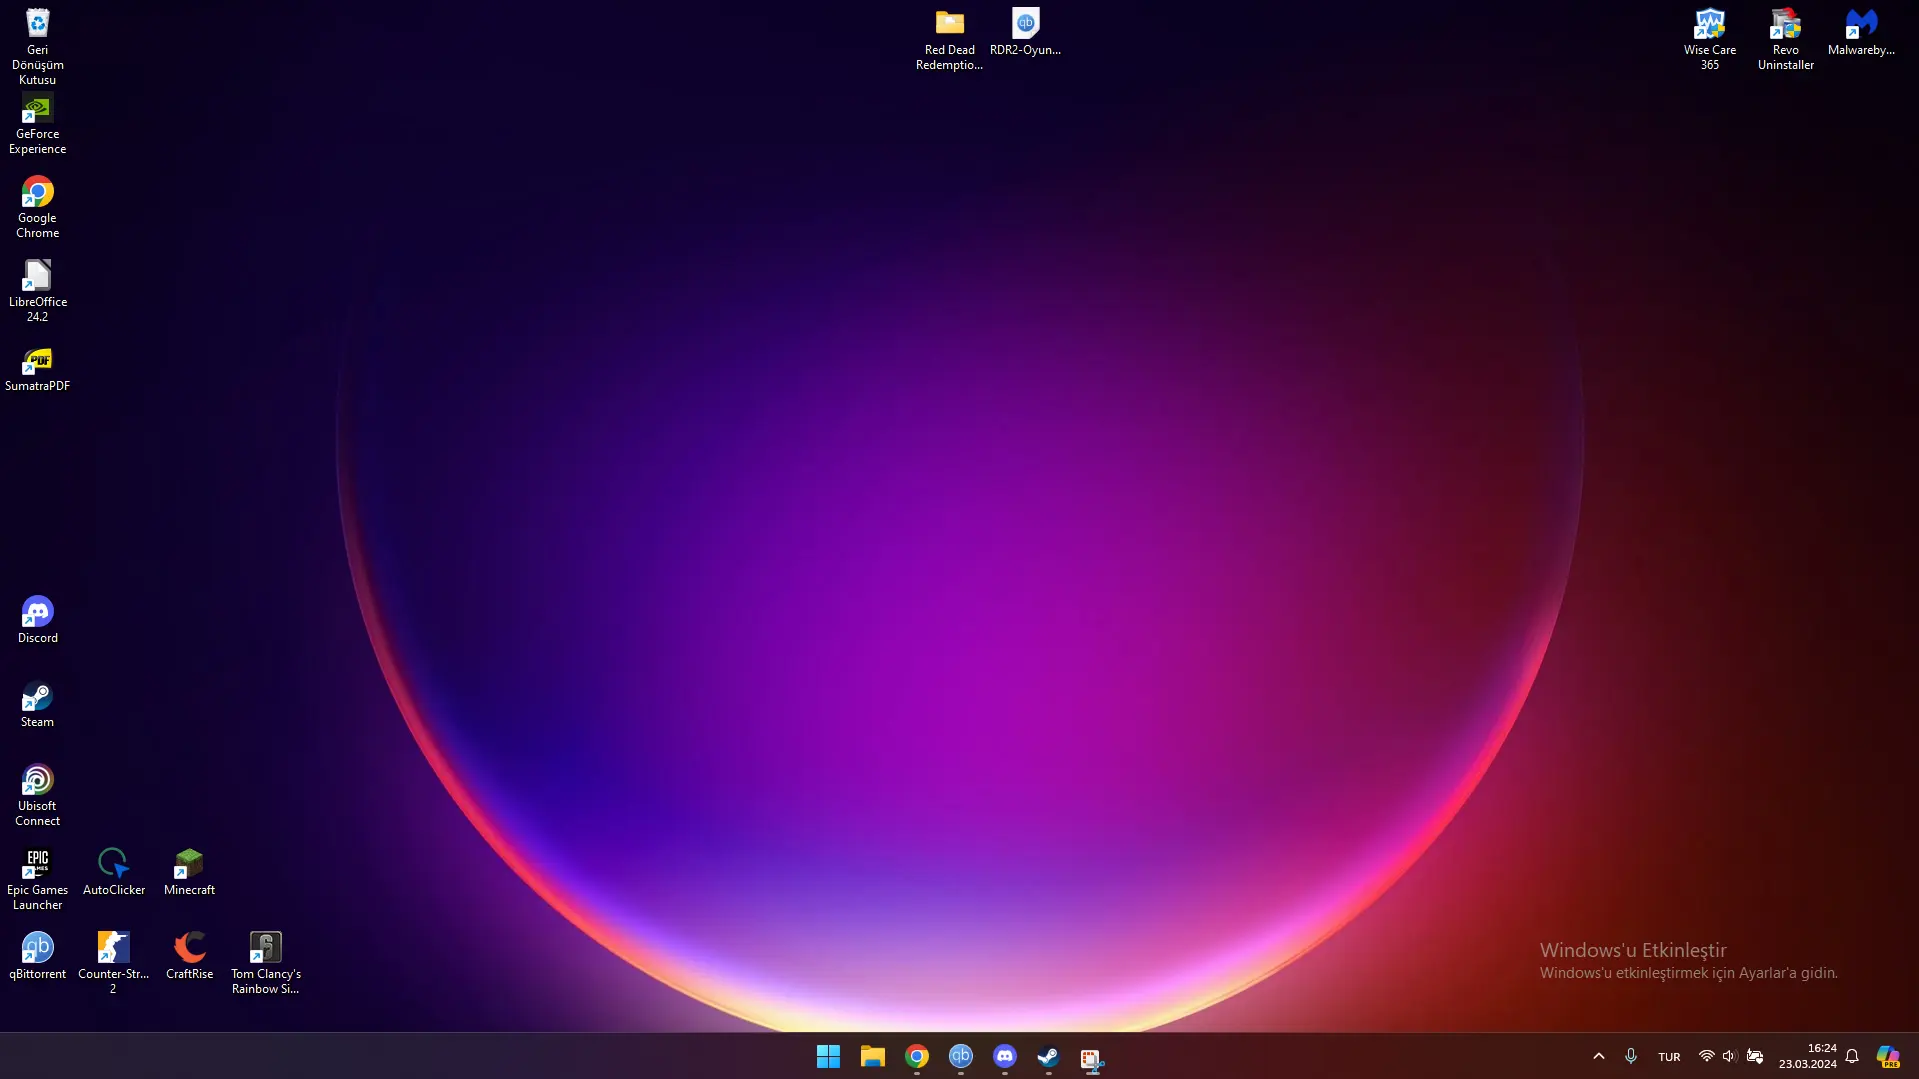
Task: Open the notification bell in the tray
Action: [1852, 1056]
